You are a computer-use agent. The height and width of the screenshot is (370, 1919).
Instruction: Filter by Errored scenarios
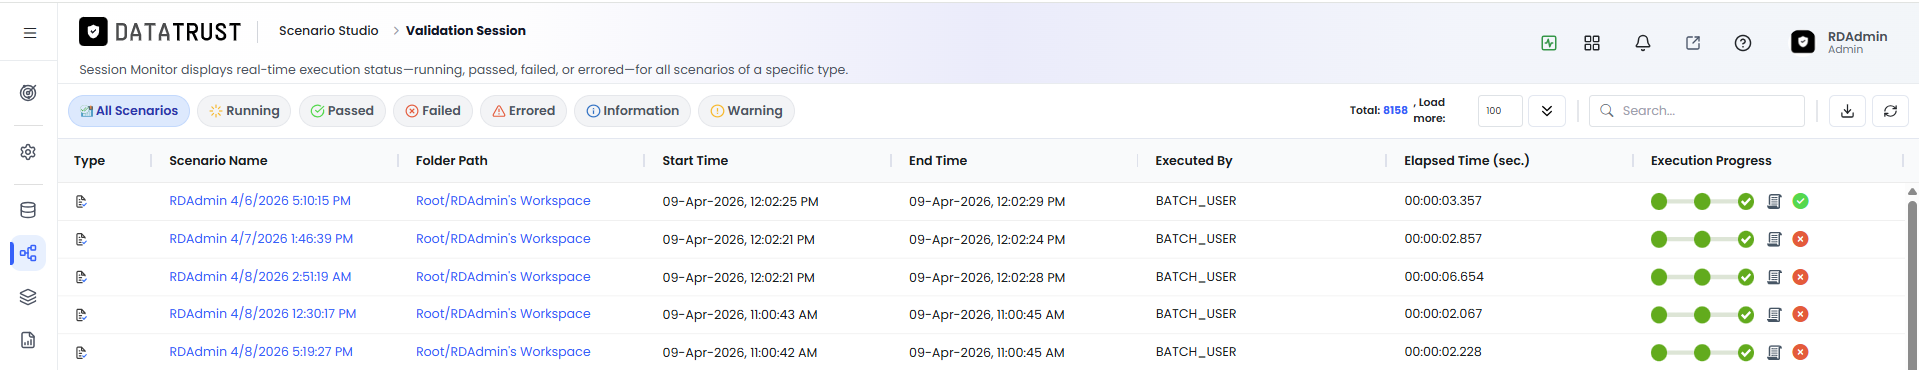click(524, 111)
